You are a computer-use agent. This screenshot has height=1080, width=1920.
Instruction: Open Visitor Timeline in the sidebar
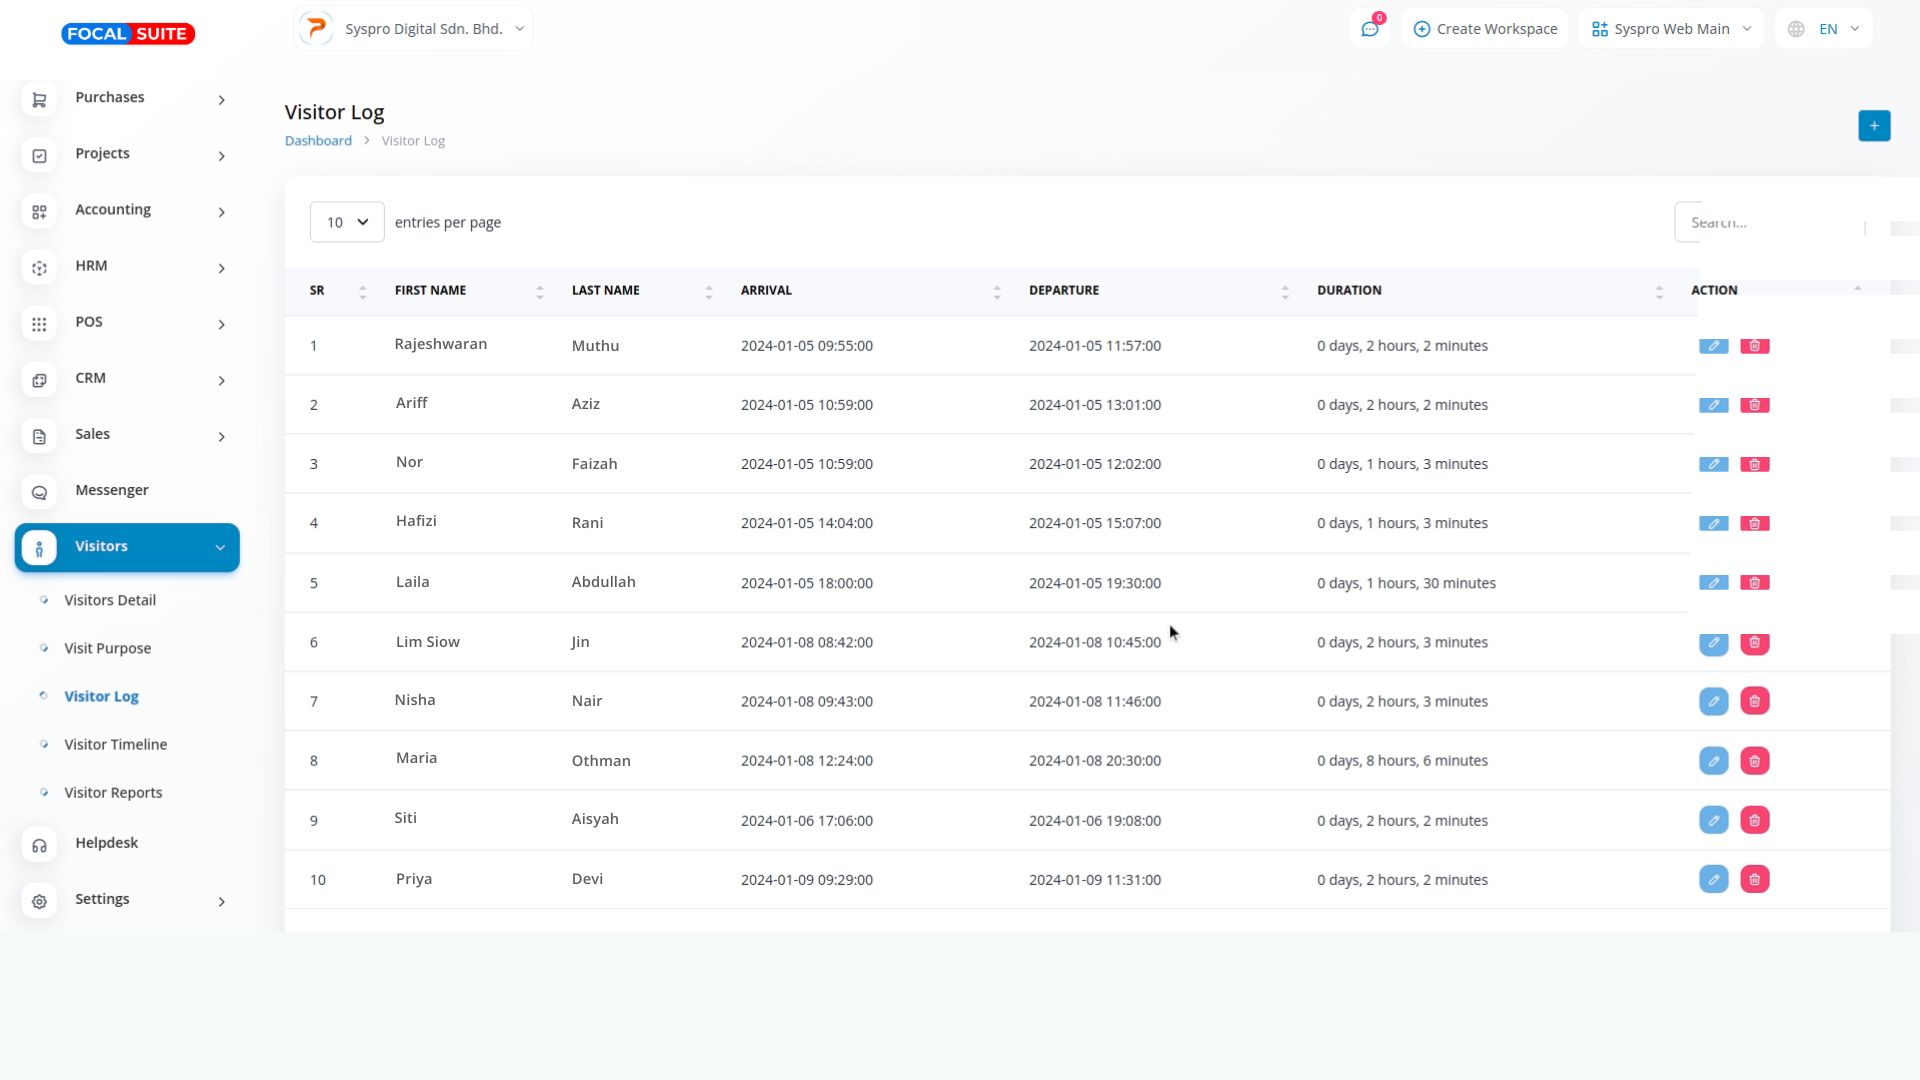click(116, 745)
